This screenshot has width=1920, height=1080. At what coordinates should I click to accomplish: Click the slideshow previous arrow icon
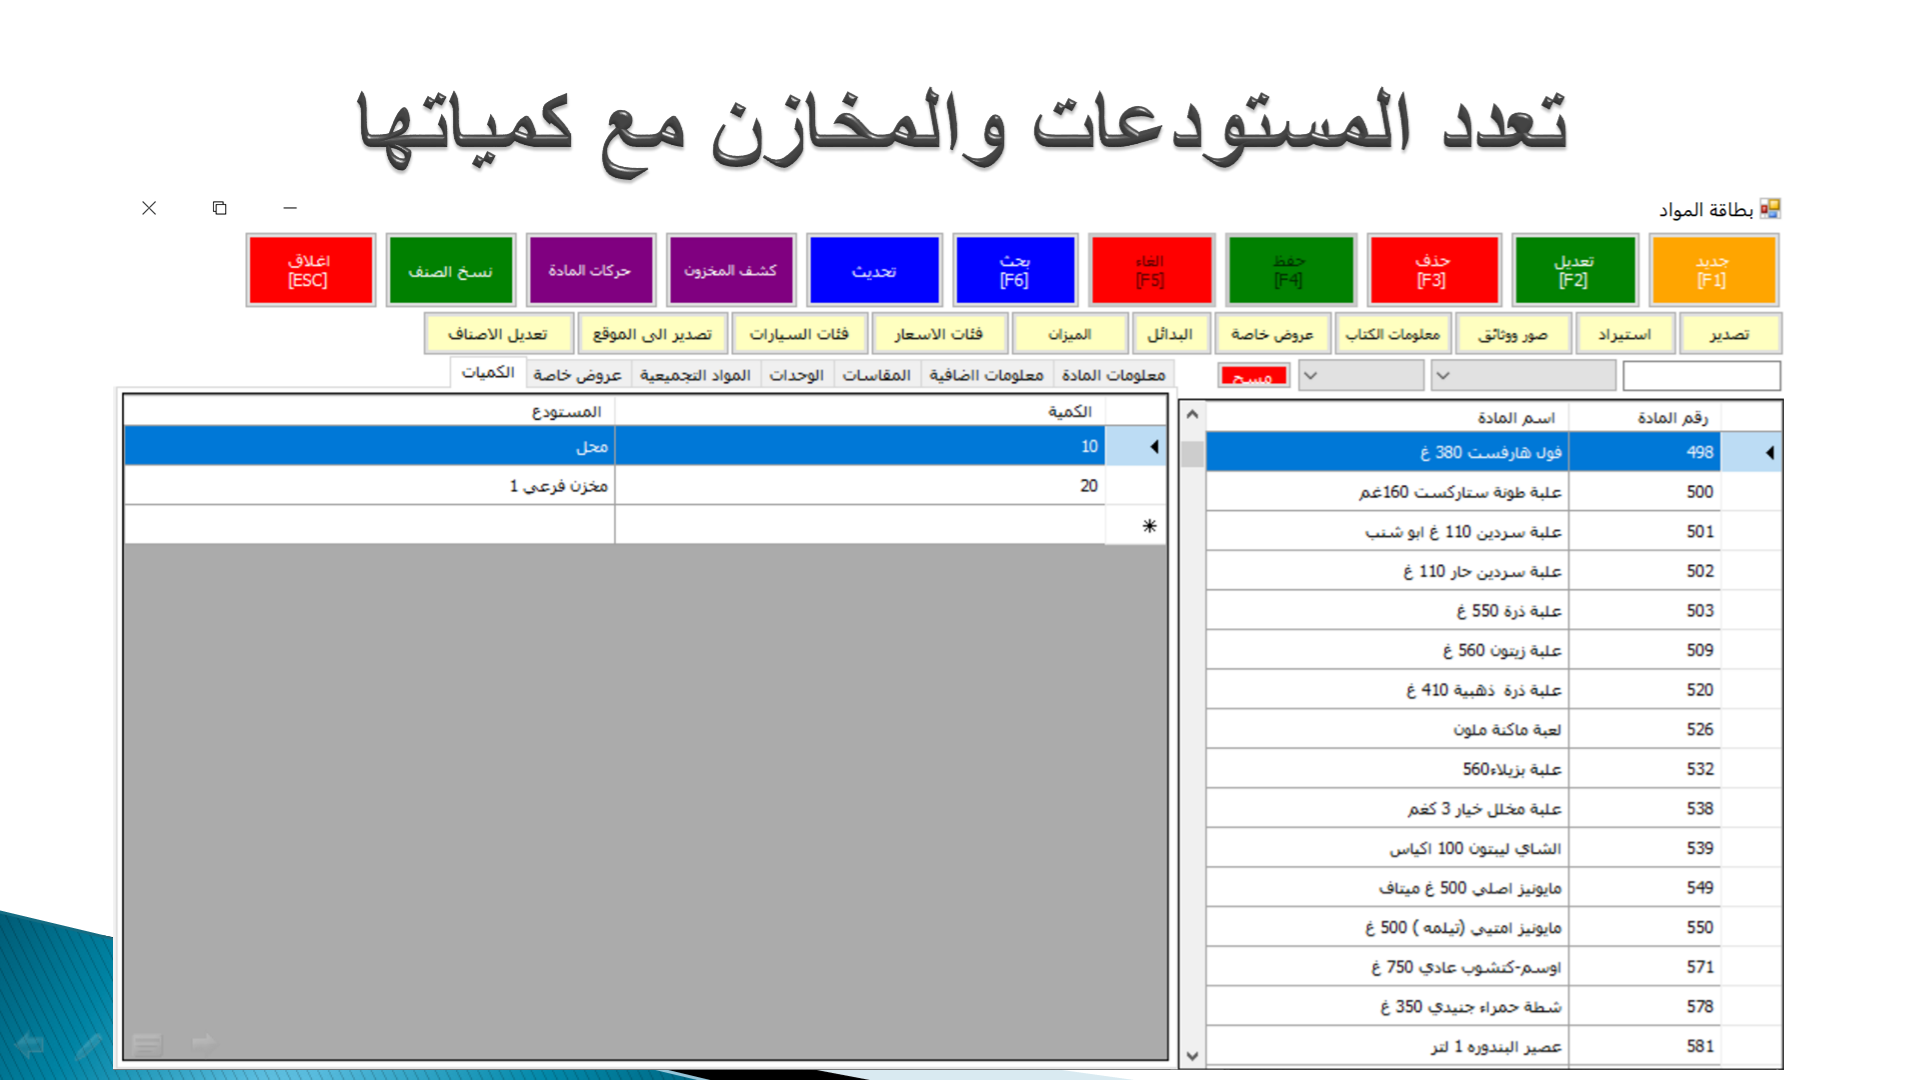point(31,1045)
